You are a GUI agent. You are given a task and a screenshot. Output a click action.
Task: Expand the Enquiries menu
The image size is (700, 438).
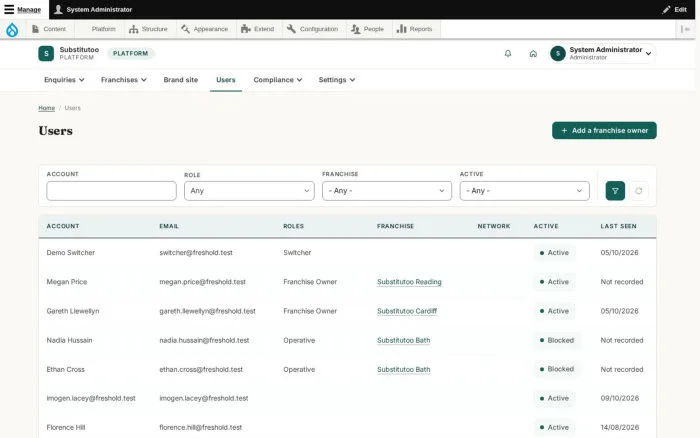64,80
